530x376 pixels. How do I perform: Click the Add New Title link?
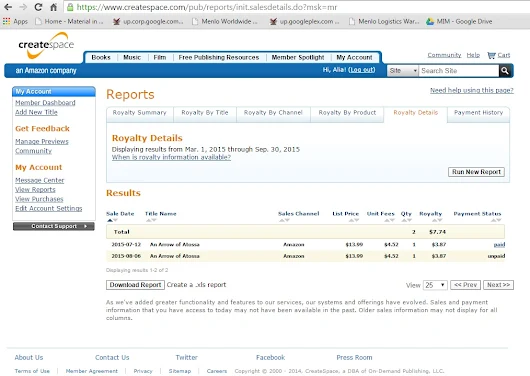[x=36, y=112]
